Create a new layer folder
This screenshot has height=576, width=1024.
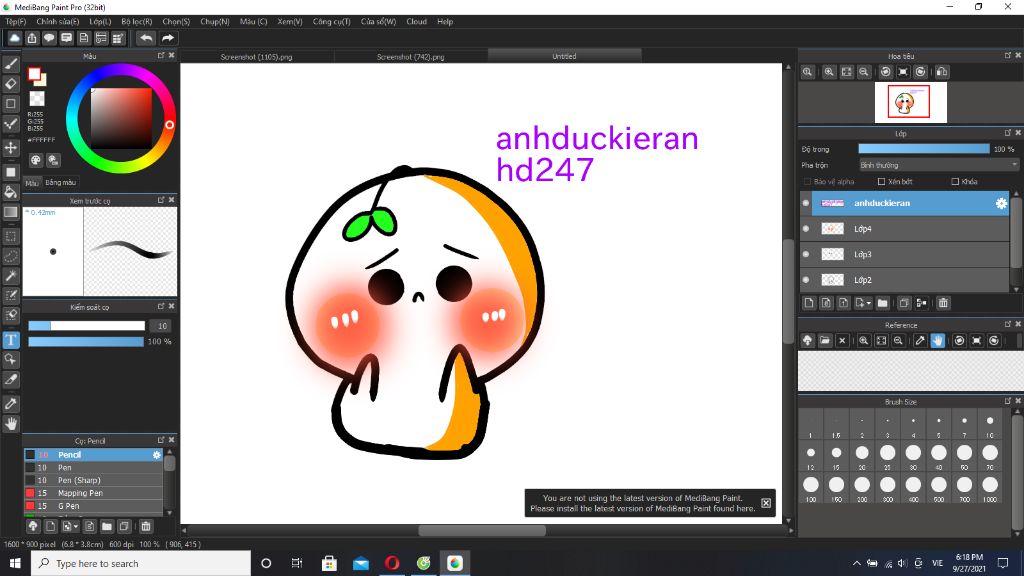pyautogui.click(x=882, y=303)
